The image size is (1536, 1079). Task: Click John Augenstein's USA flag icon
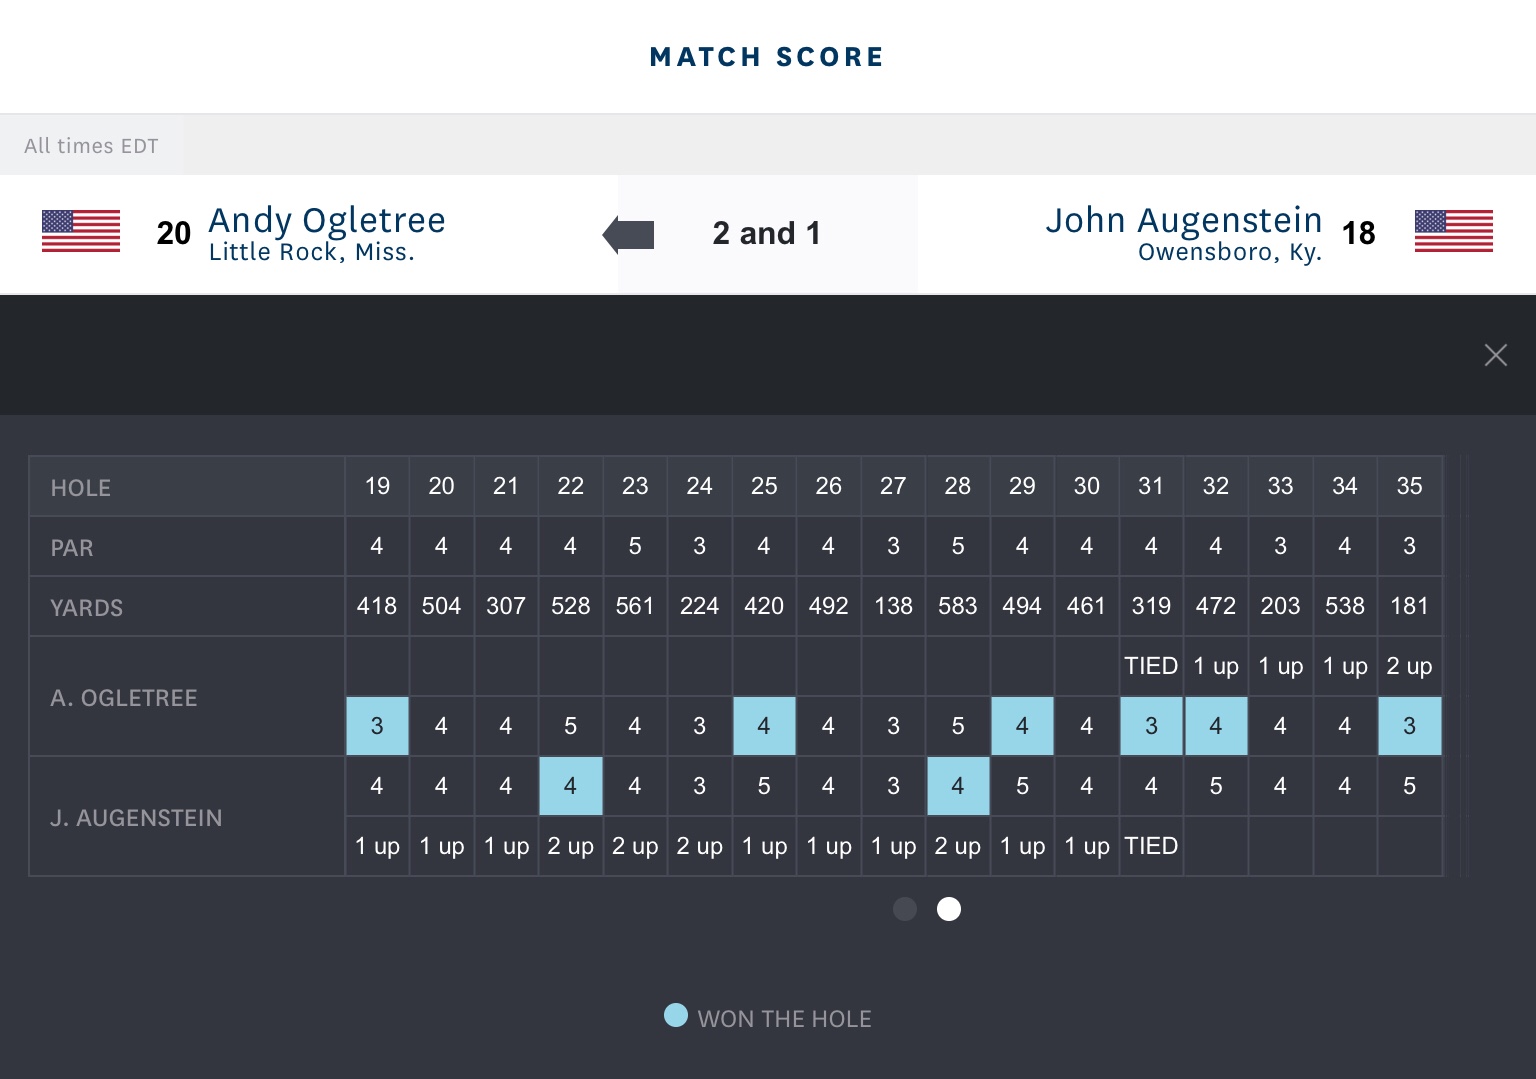[x=1453, y=231]
